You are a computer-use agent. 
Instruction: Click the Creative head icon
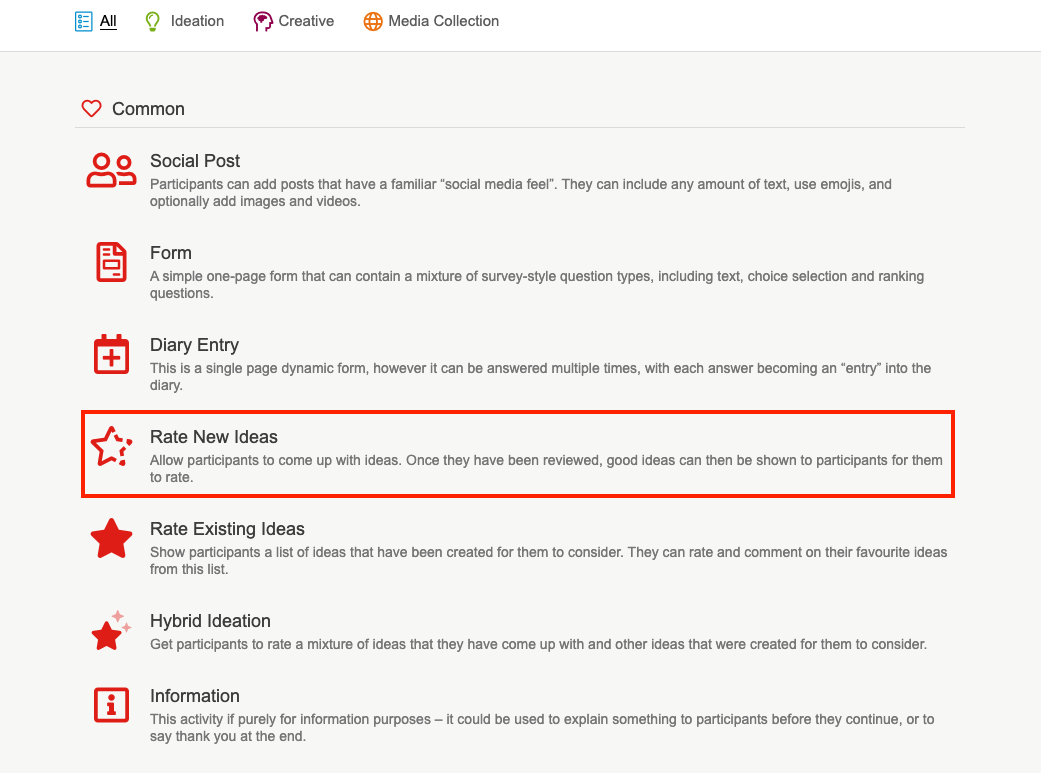click(x=263, y=21)
